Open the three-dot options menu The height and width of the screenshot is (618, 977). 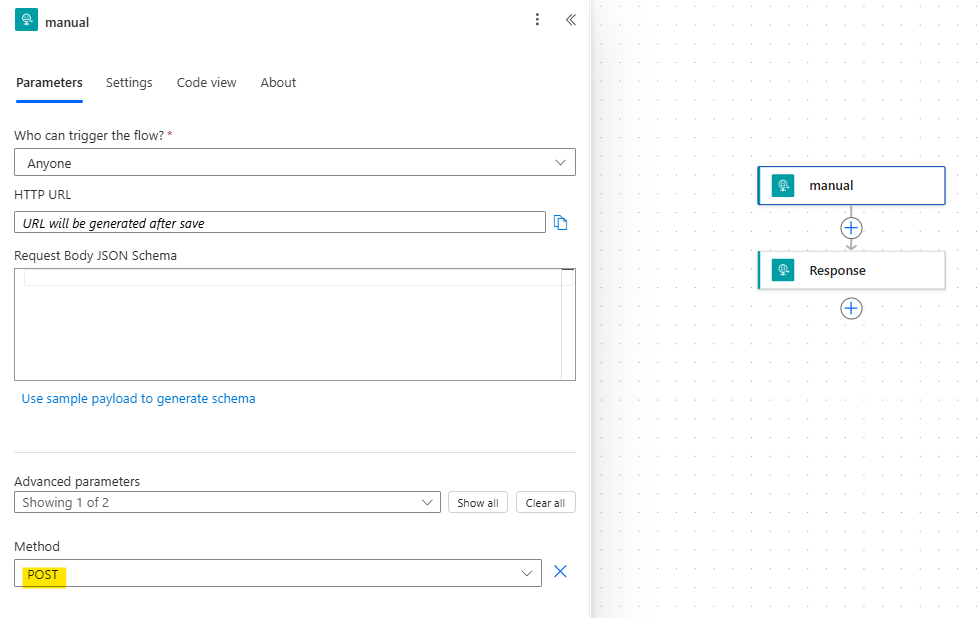537,19
